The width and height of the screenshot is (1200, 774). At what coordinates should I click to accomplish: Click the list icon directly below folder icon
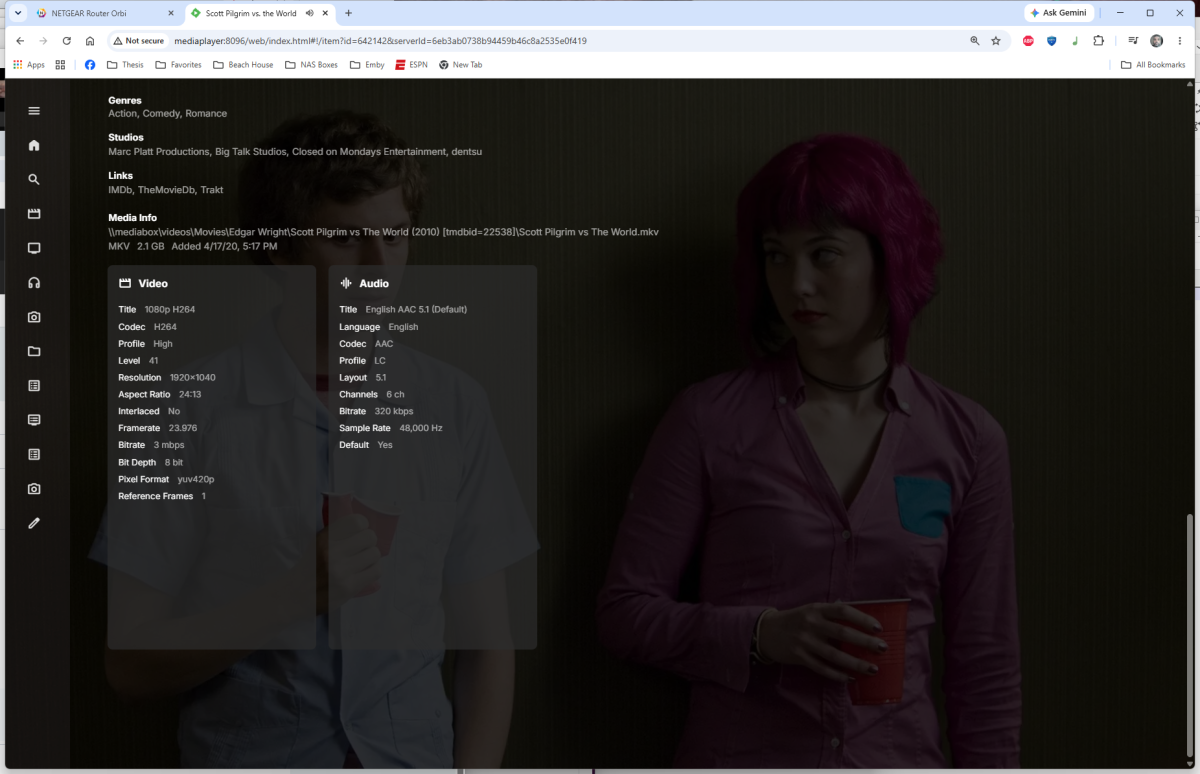(x=34, y=386)
